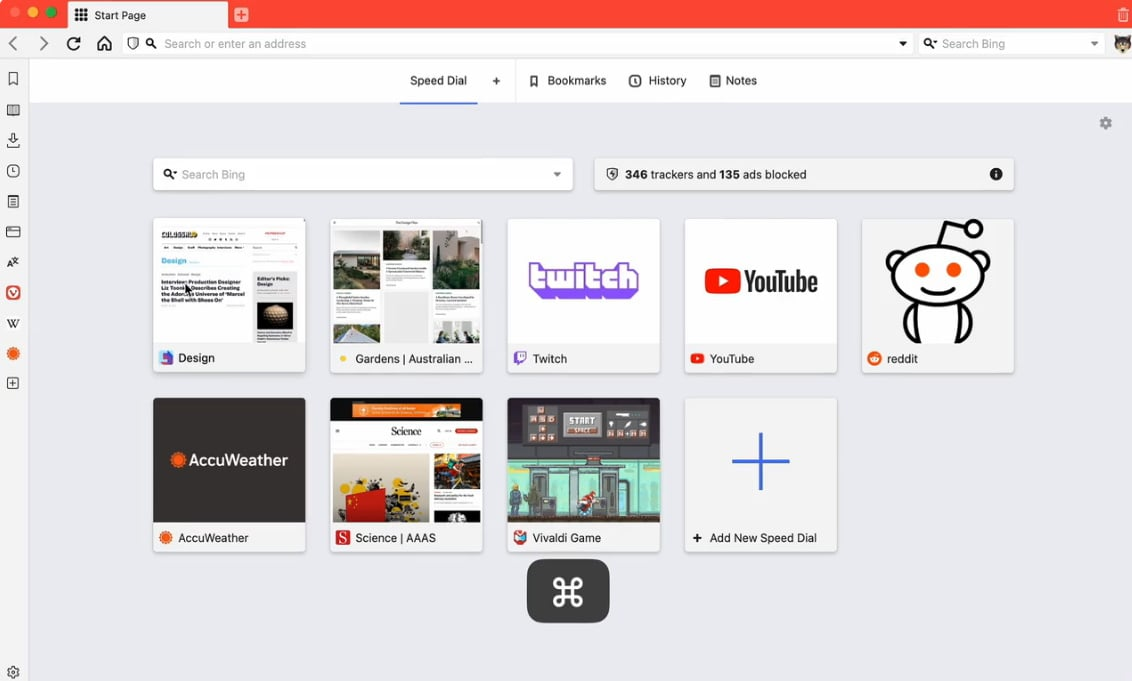Open a new tab with the plus button
The height and width of the screenshot is (681, 1132).
click(241, 15)
